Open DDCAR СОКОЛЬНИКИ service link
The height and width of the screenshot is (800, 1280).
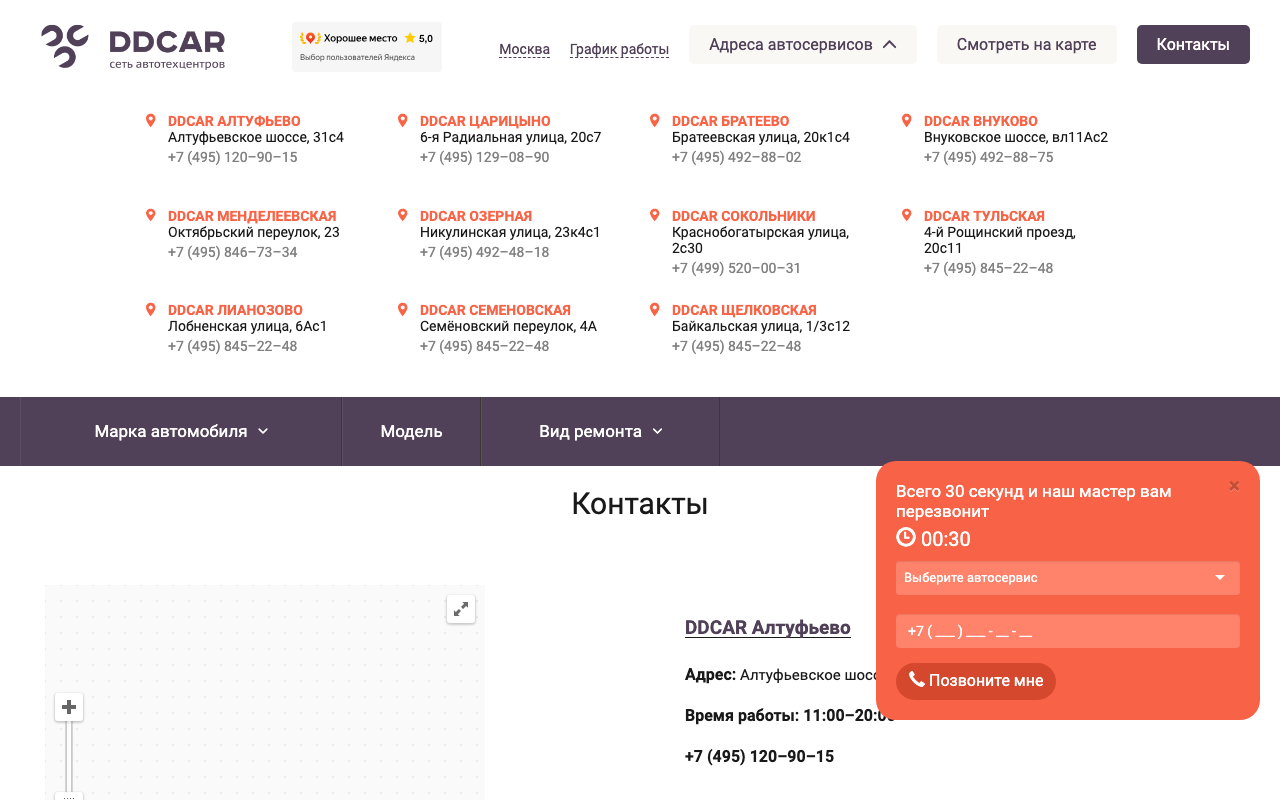tap(744, 216)
